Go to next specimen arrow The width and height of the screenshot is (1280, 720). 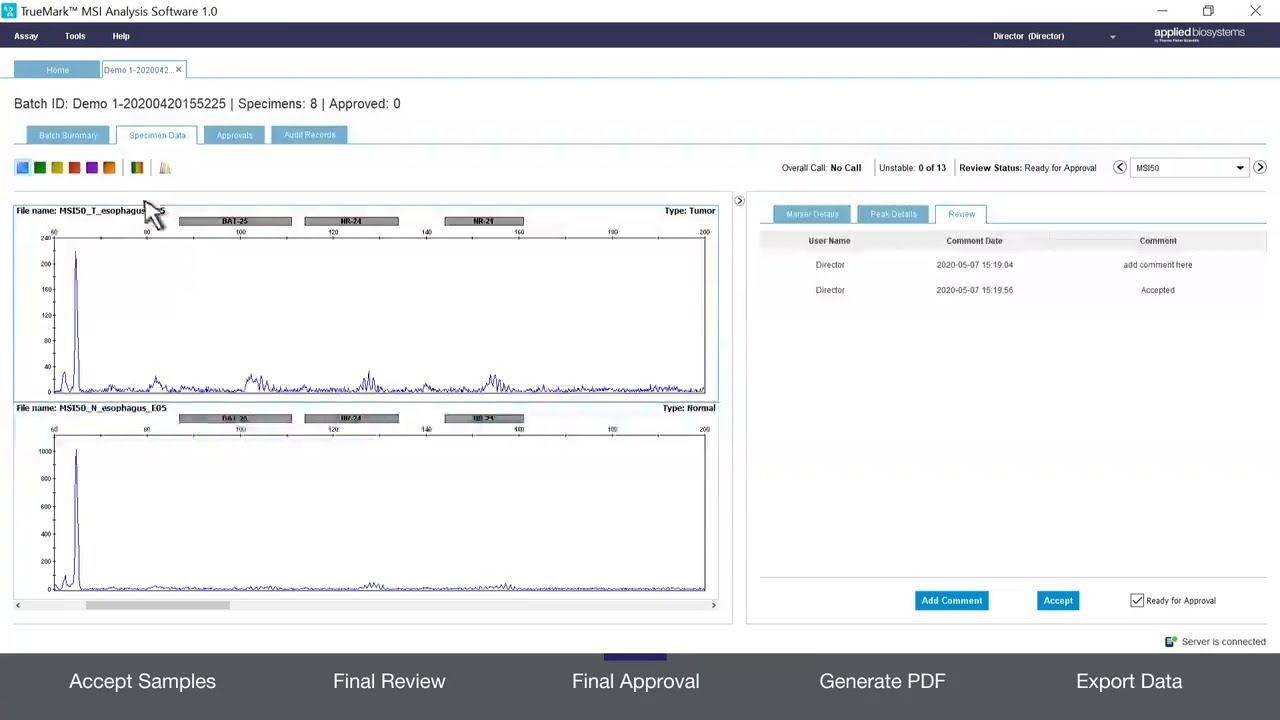coord(1260,168)
